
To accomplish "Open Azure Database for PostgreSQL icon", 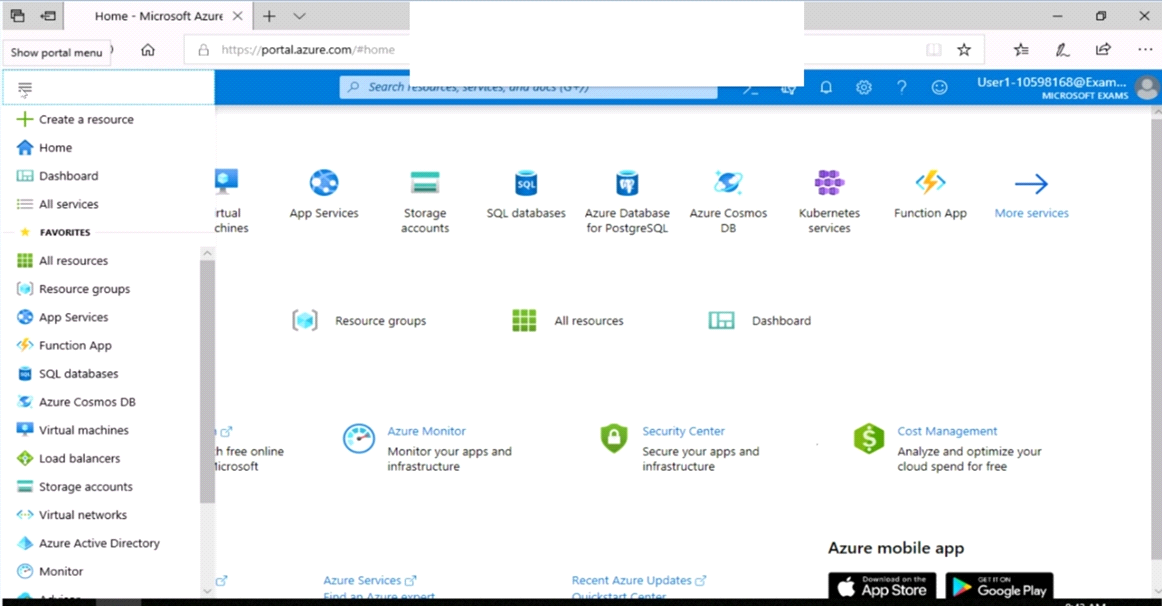I will click(x=627, y=182).
